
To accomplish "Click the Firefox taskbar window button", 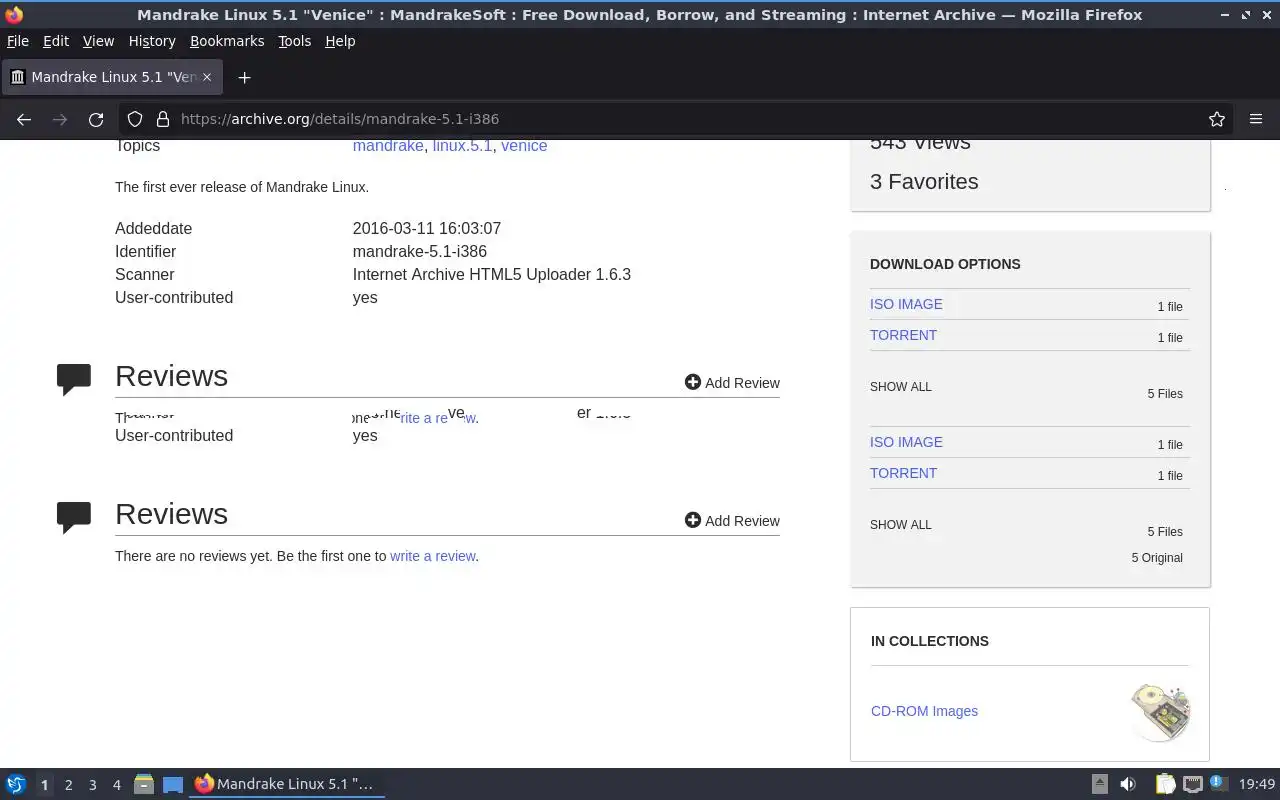I will [287, 784].
